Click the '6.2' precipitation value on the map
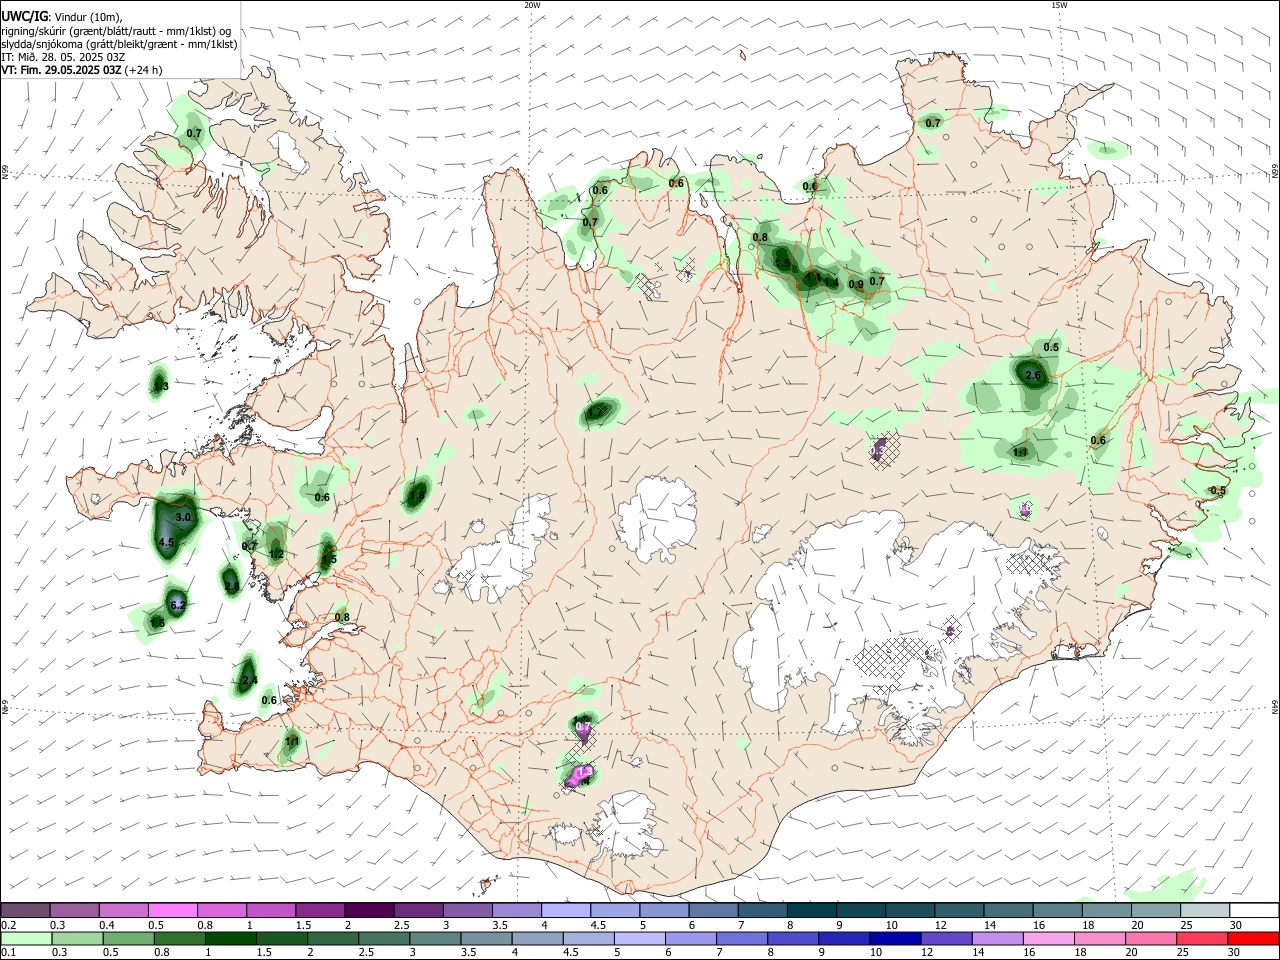 click(x=178, y=605)
